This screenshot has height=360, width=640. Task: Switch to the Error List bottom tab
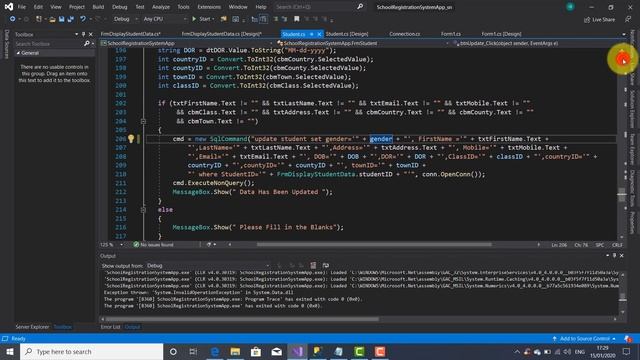tap(110, 327)
